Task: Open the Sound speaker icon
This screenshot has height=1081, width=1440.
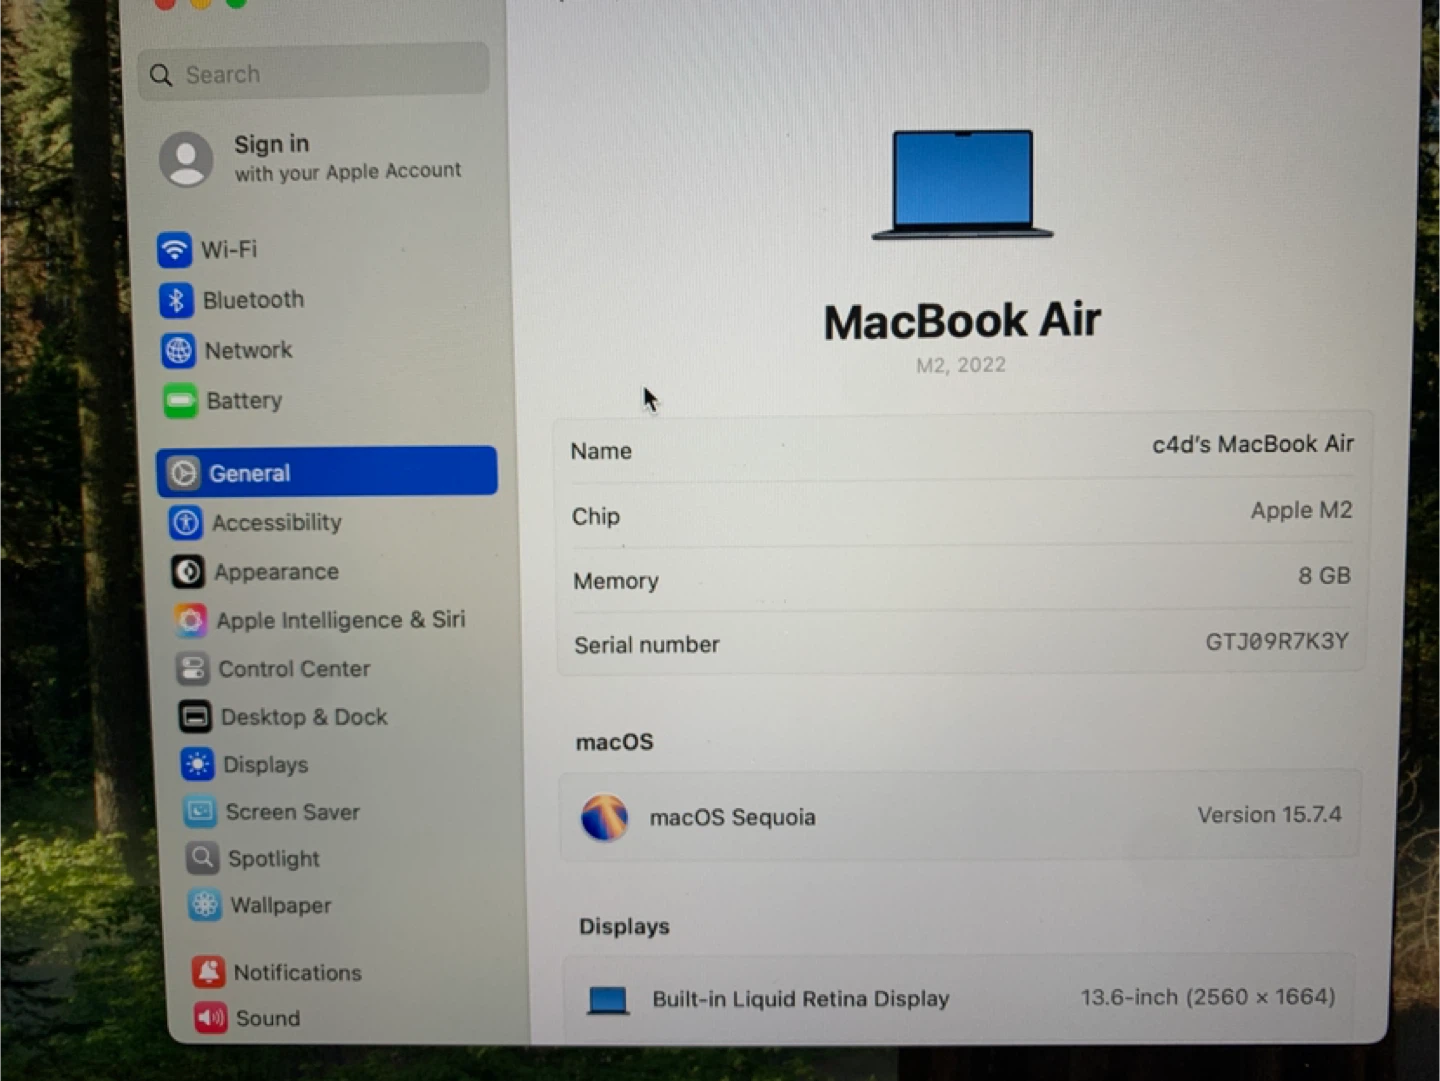Action: 210,1018
